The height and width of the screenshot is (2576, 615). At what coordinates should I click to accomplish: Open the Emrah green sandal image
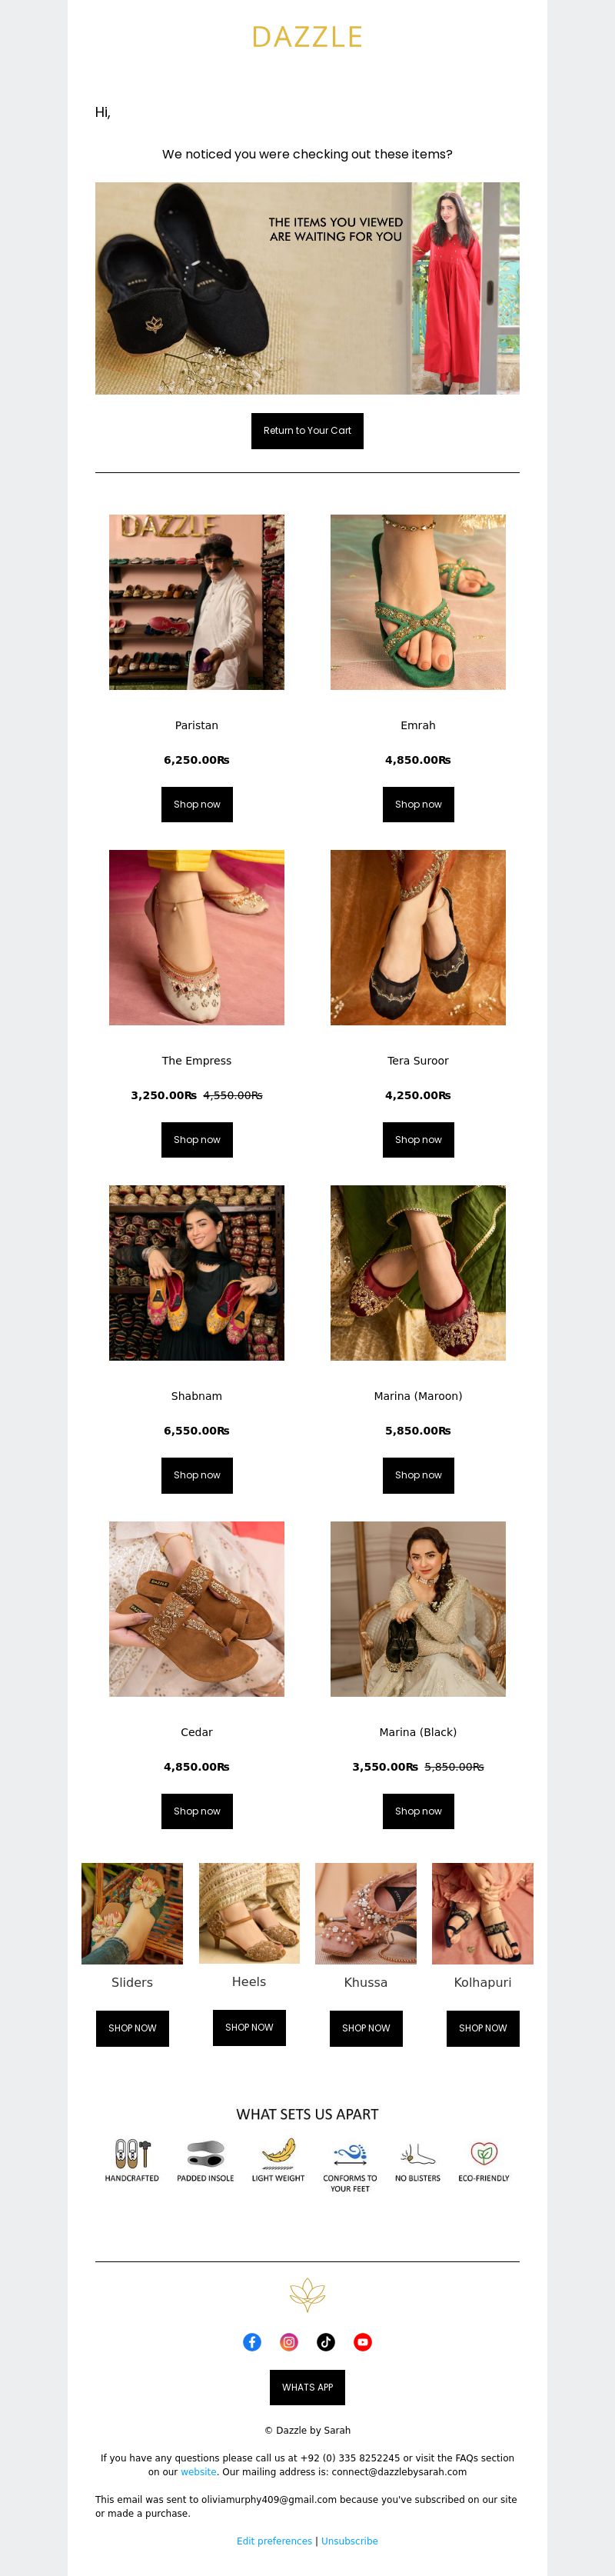tap(418, 602)
